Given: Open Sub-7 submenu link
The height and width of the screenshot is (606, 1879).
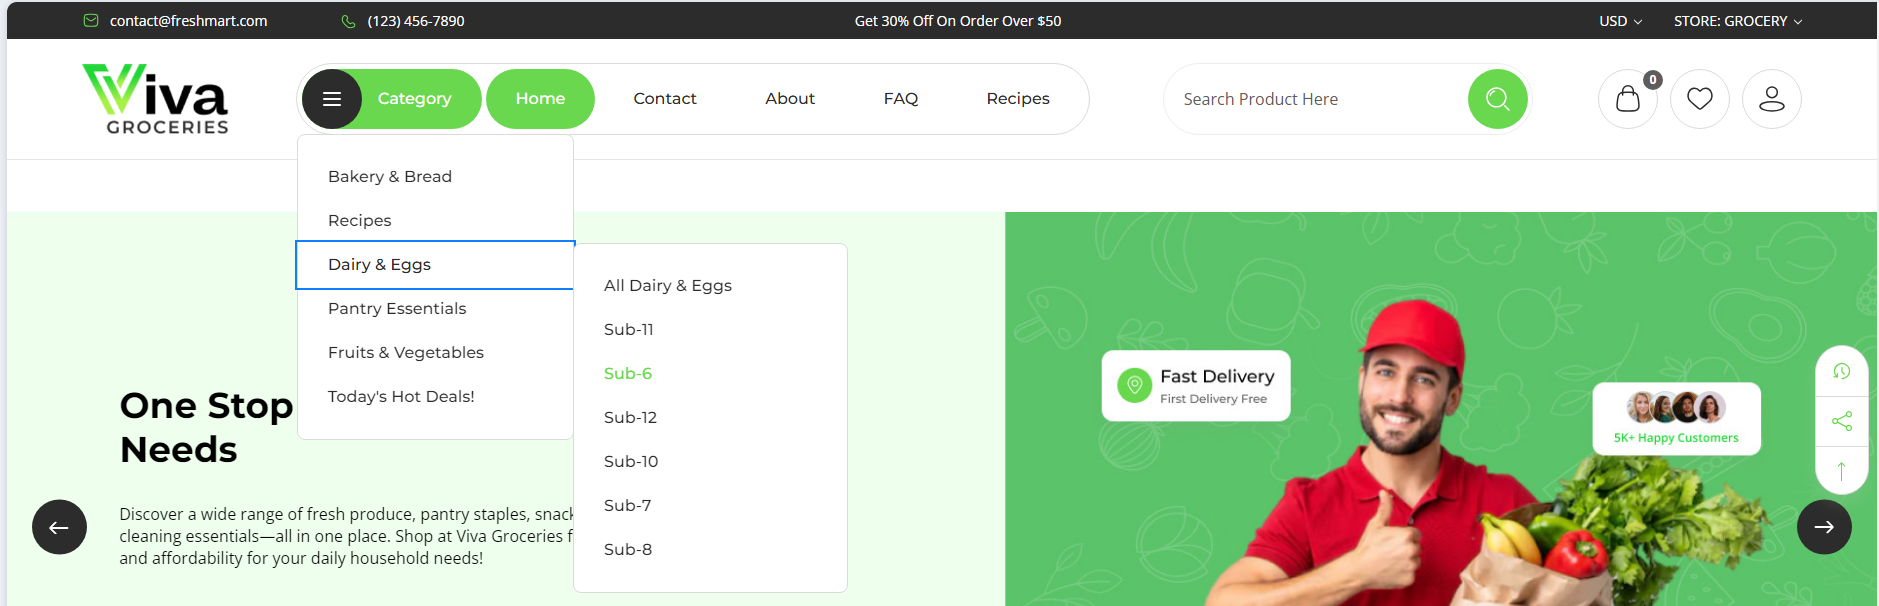Looking at the screenshot, I should [x=627, y=505].
